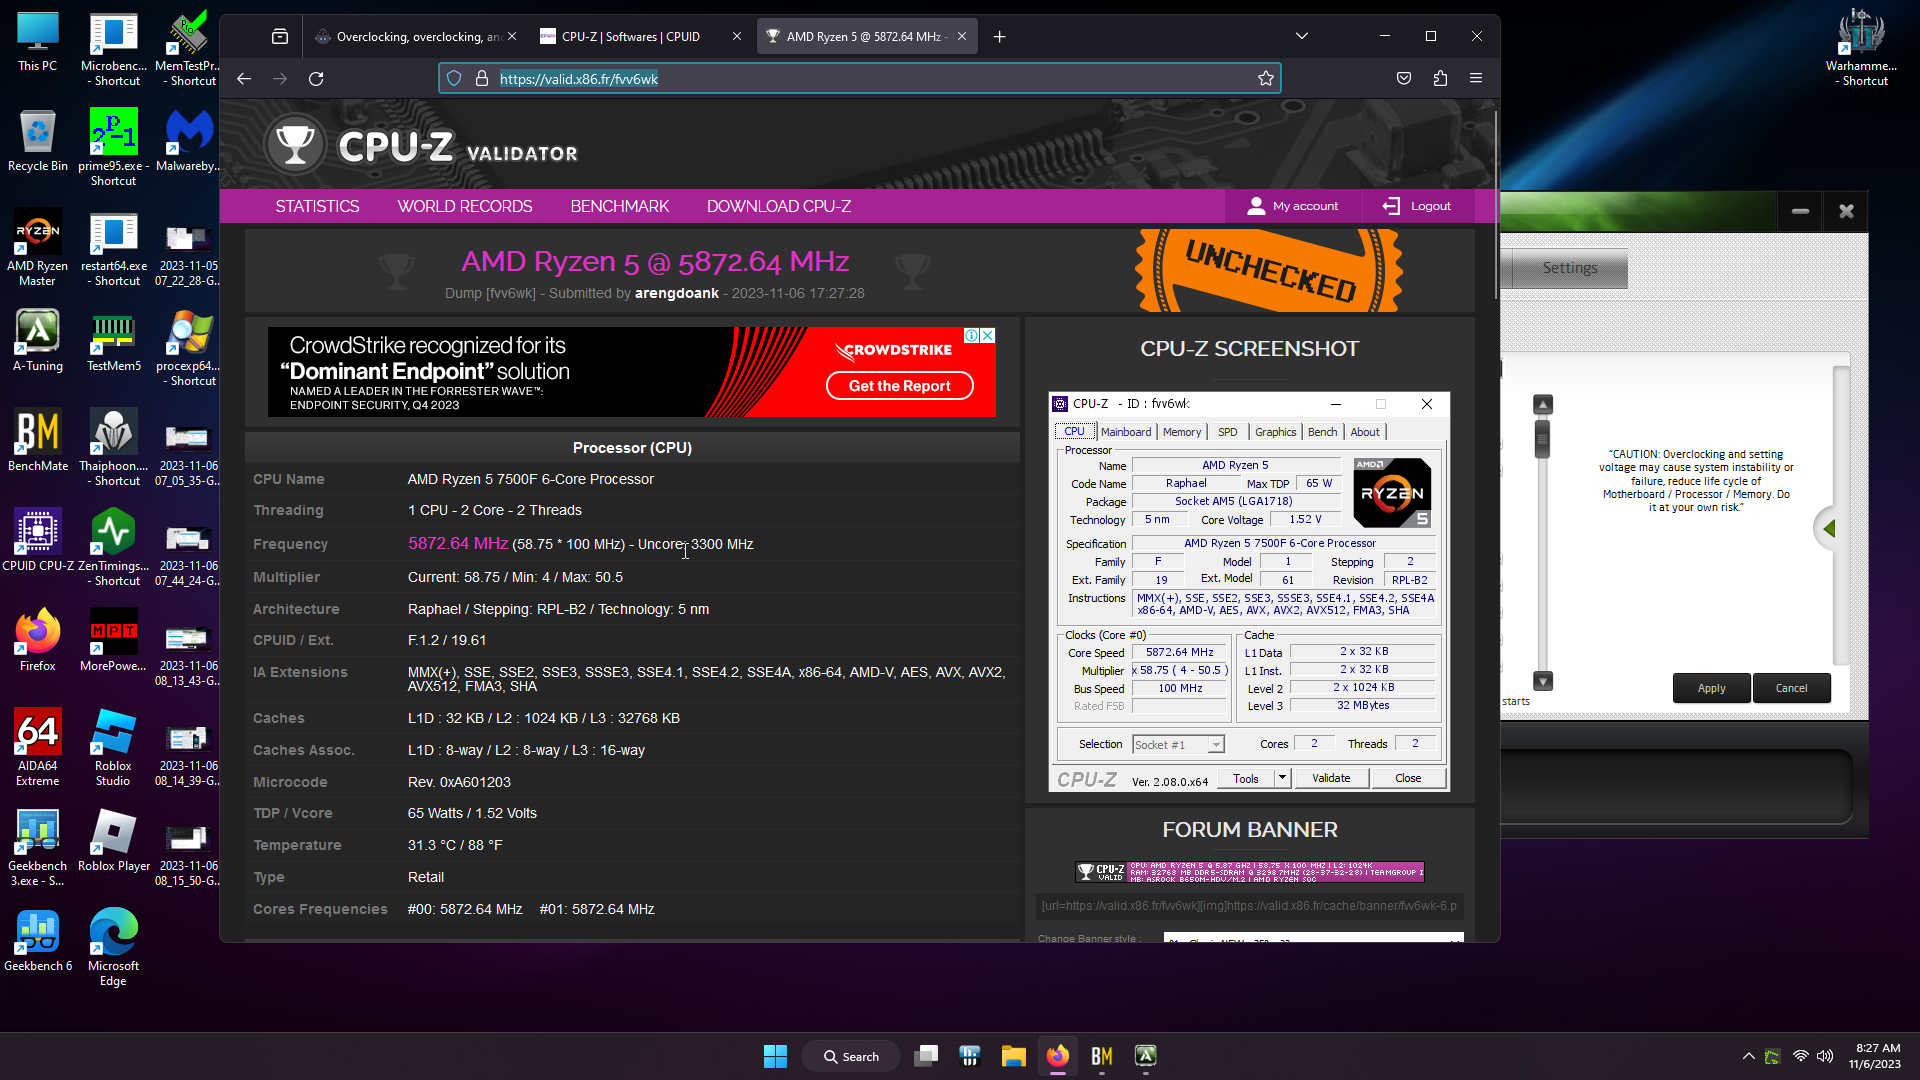Expand the list all tabs chevron
Screen dimensions: 1920x1080
click(x=1301, y=36)
